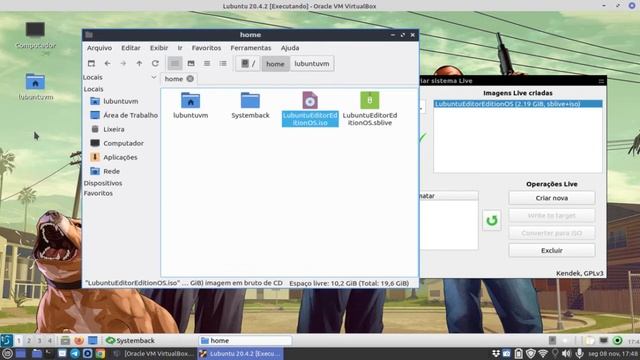This screenshot has height=360, width=640.
Task: Open lubuntuvm in the sidebar
Action: (121, 101)
